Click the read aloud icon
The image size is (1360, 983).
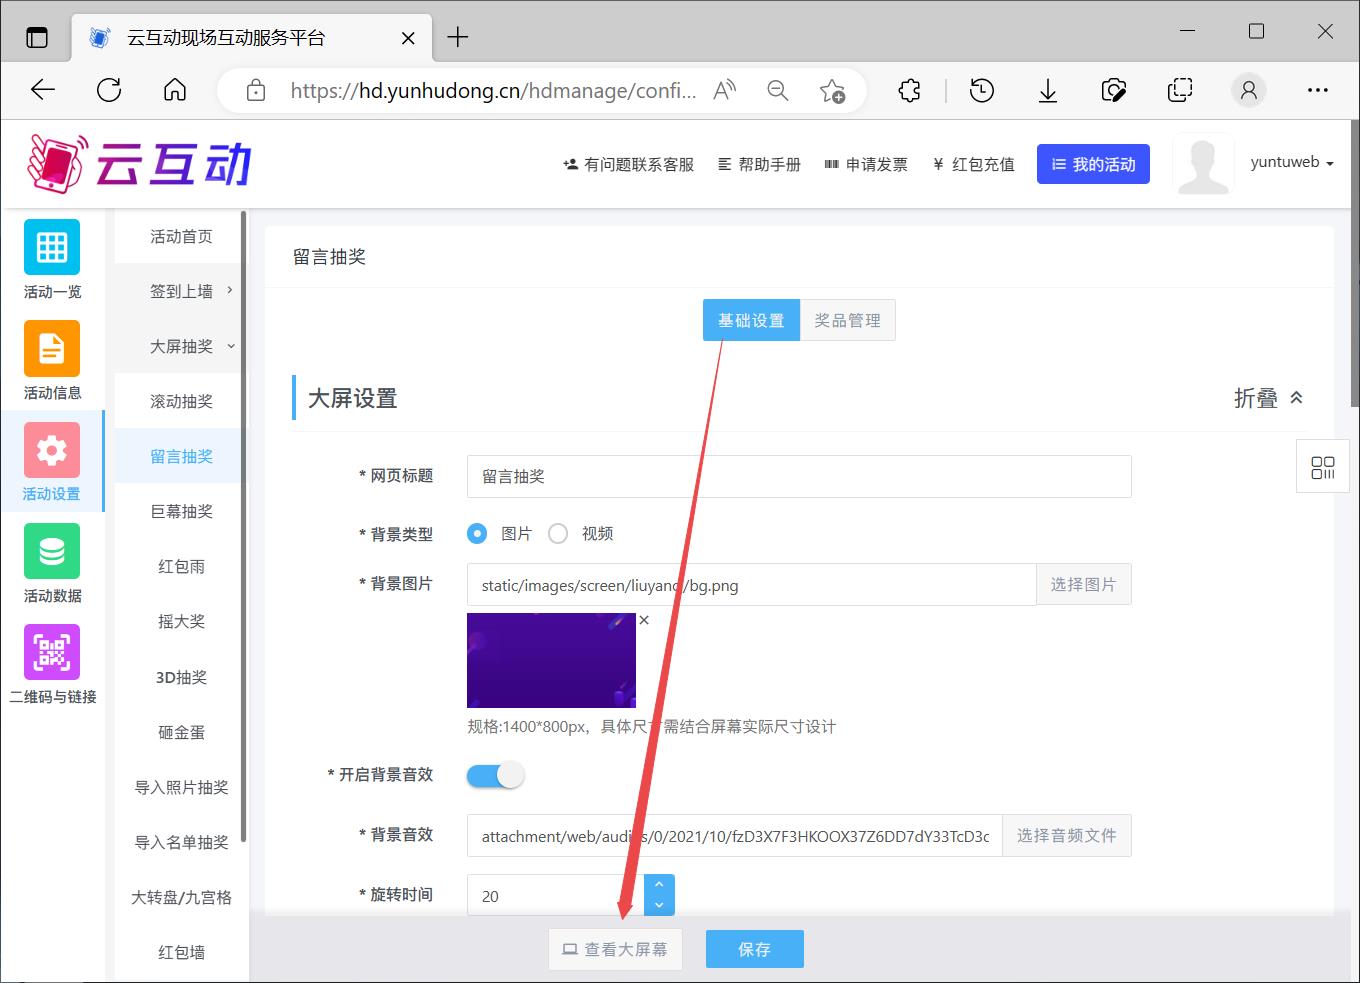[724, 91]
